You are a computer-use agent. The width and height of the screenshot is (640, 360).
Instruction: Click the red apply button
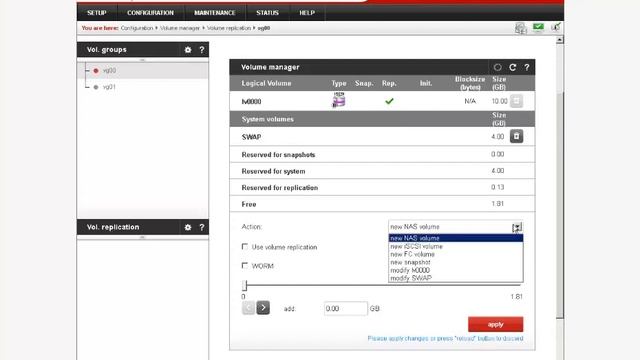tap(496, 324)
